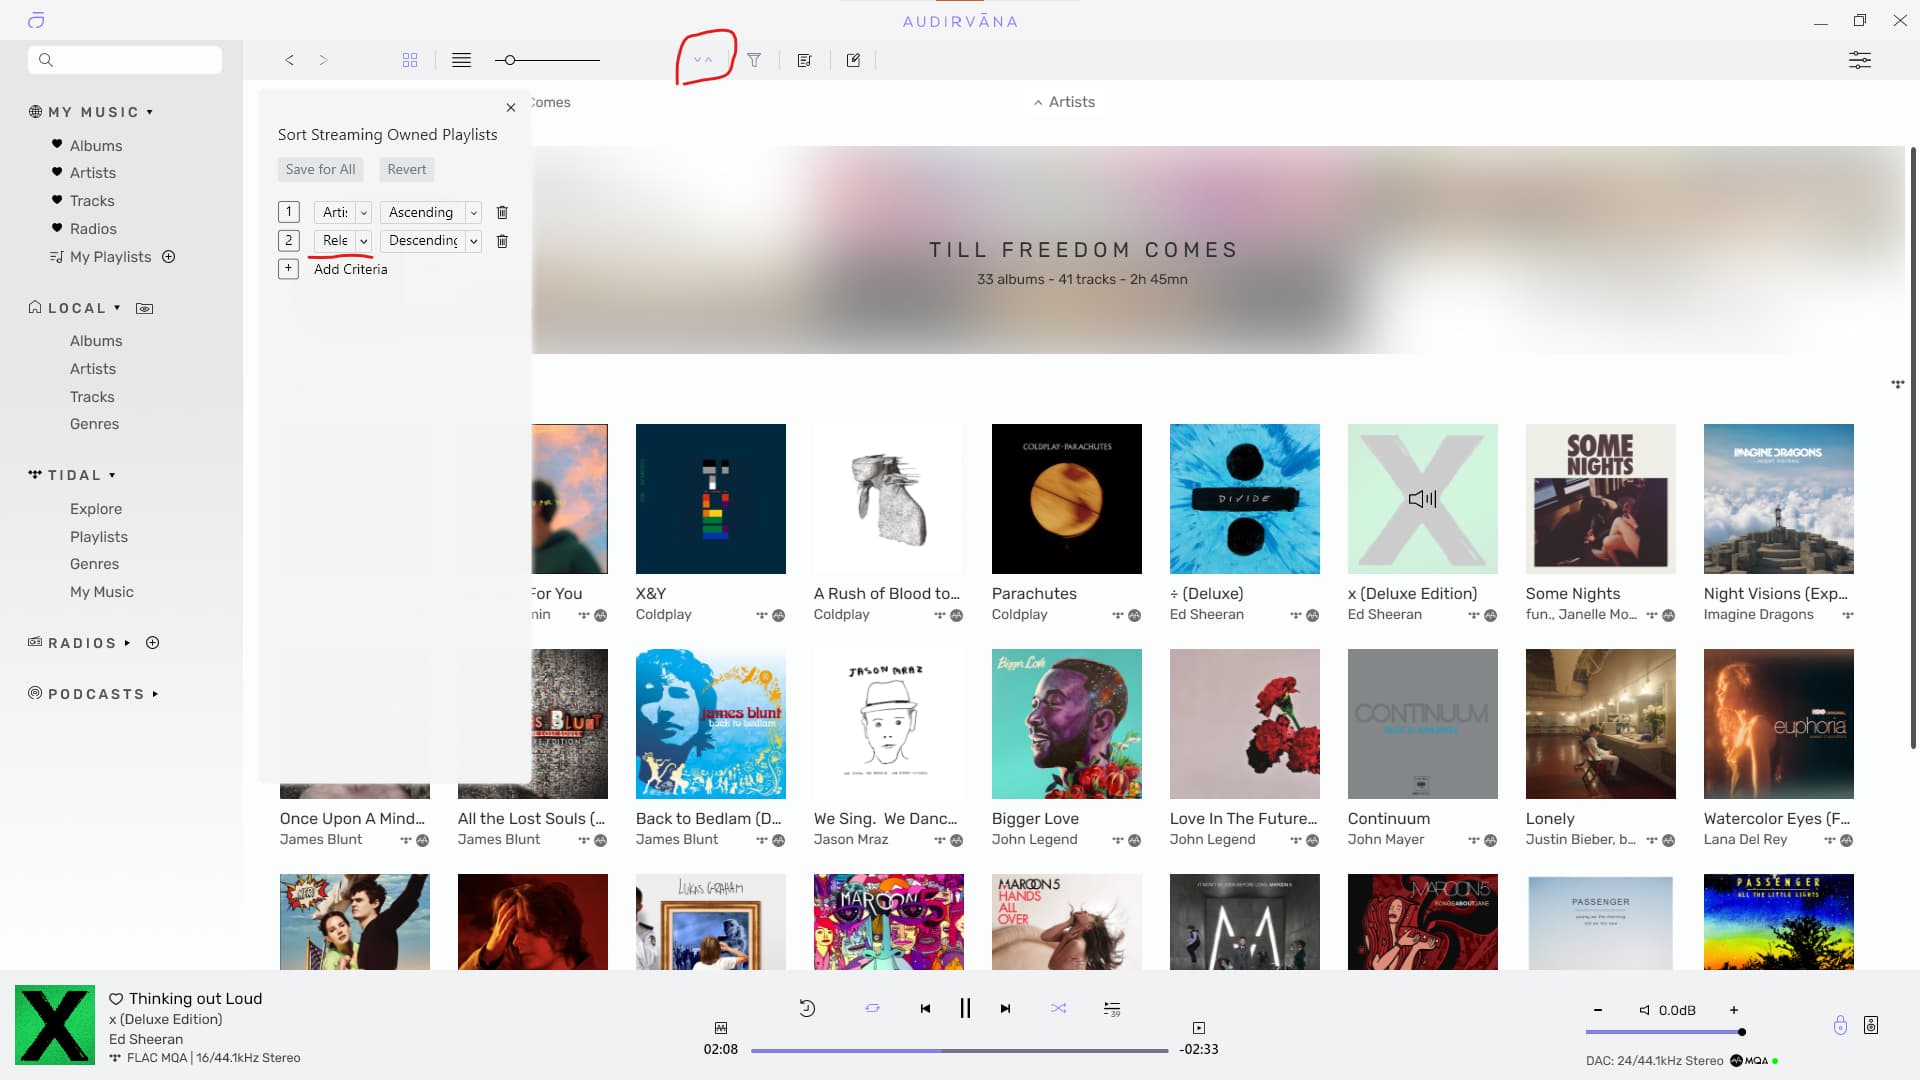Image resolution: width=1920 pixels, height=1080 pixels.
Task: Click the Revert button
Action: (406, 169)
